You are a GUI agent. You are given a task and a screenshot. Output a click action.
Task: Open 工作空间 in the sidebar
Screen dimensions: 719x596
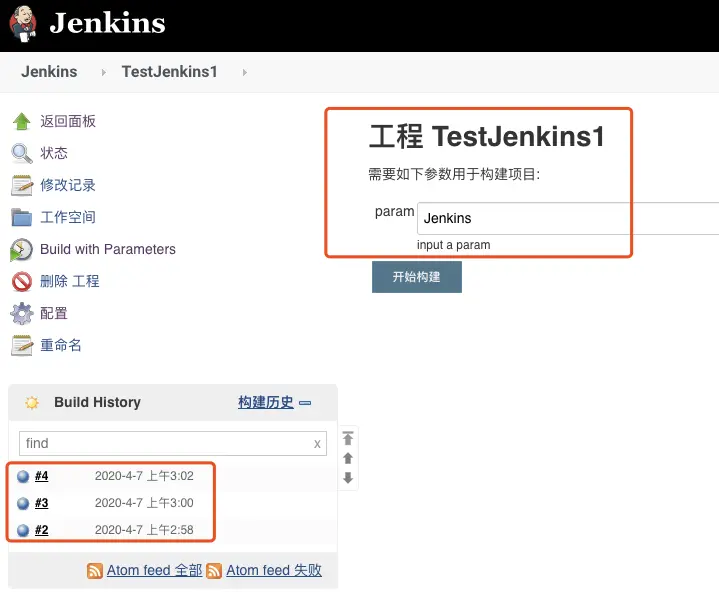click(x=68, y=217)
